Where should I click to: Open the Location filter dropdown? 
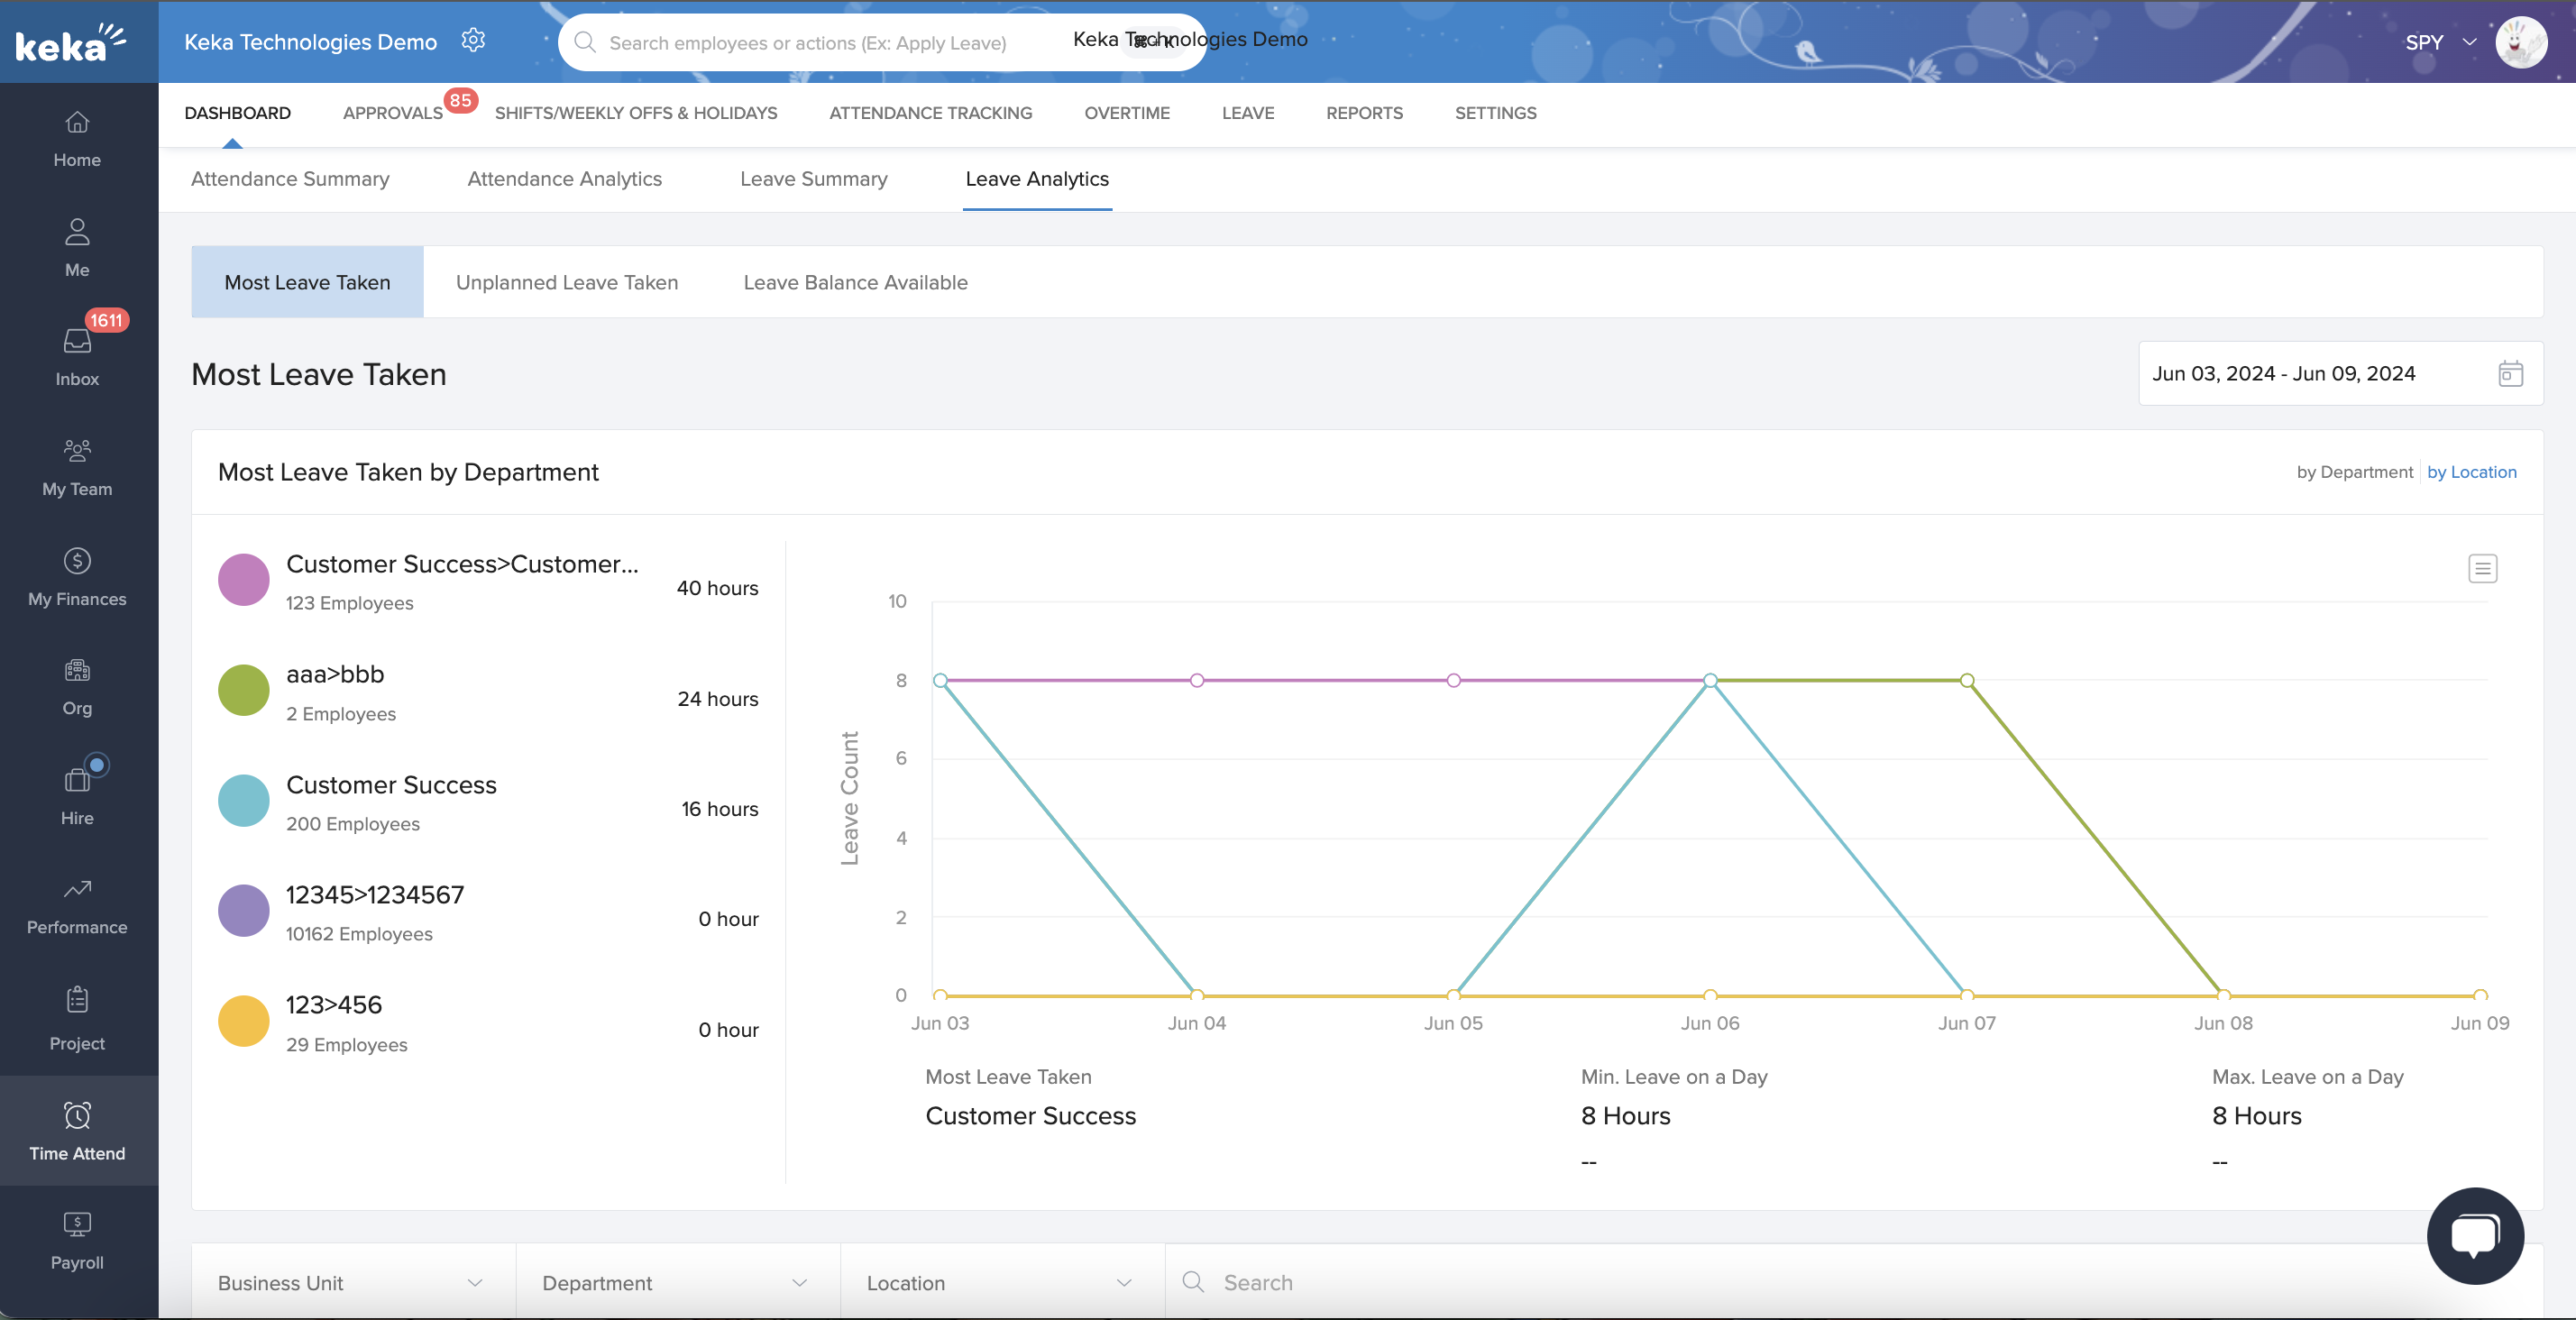pyautogui.click(x=1000, y=1282)
